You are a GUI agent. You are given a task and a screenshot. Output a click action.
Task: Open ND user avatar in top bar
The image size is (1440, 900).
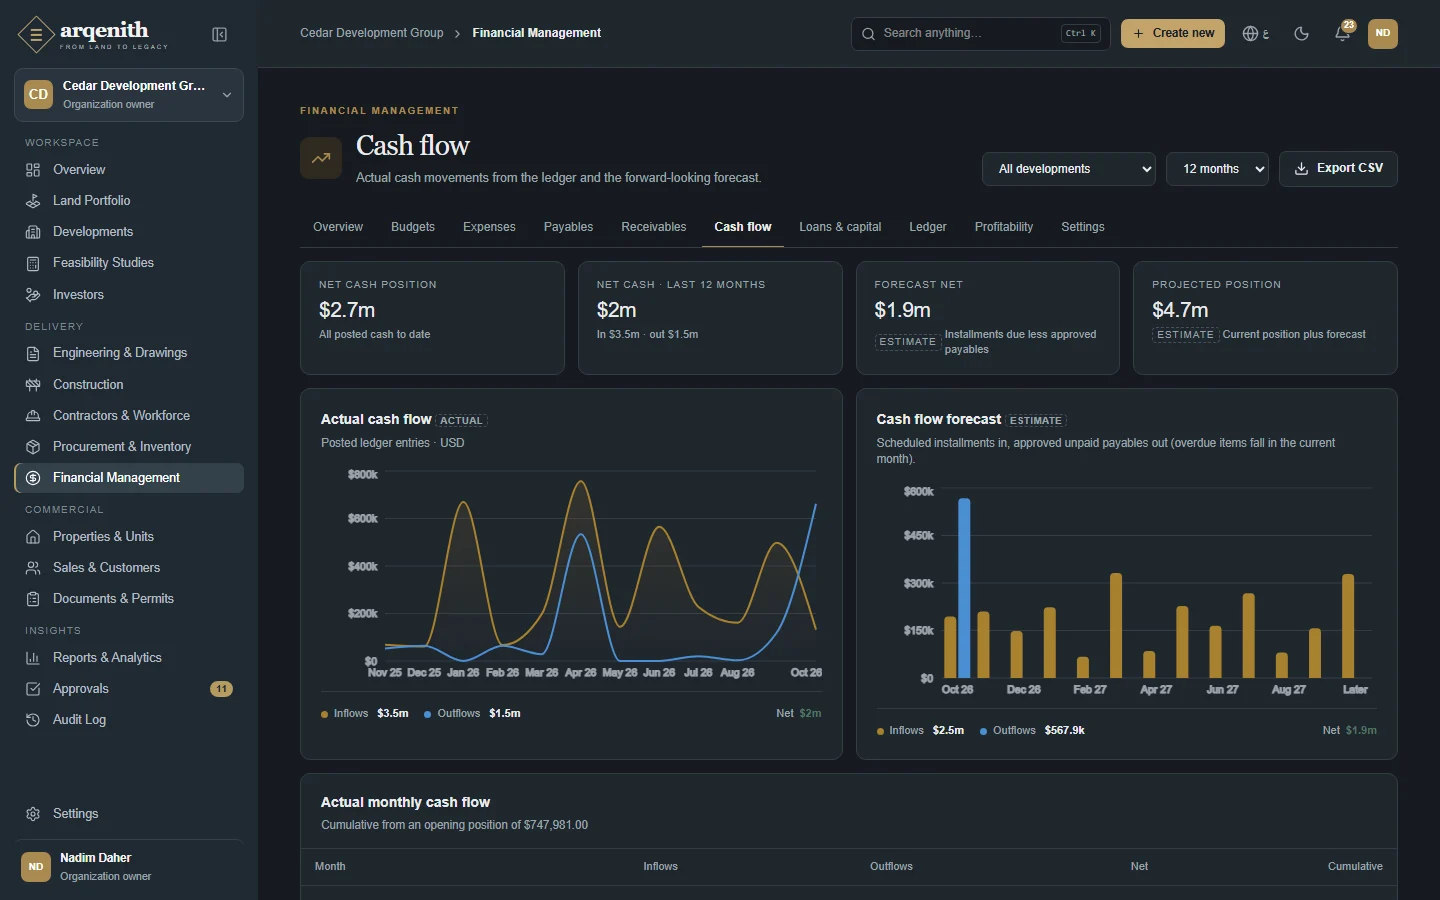(x=1382, y=33)
